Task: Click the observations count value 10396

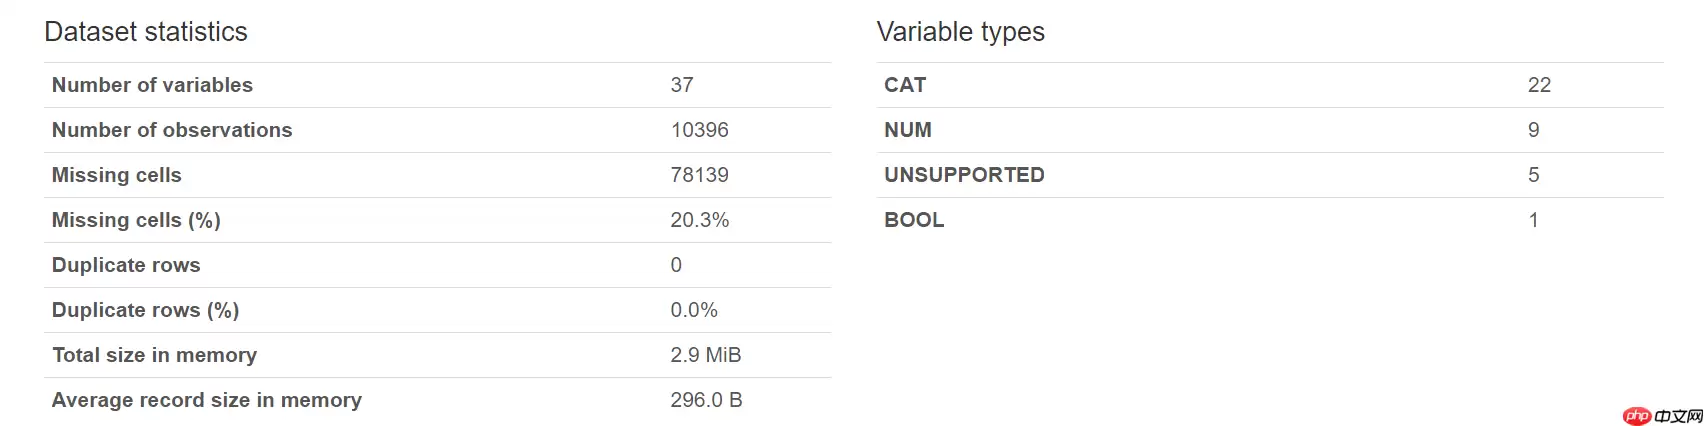Action: (699, 130)
